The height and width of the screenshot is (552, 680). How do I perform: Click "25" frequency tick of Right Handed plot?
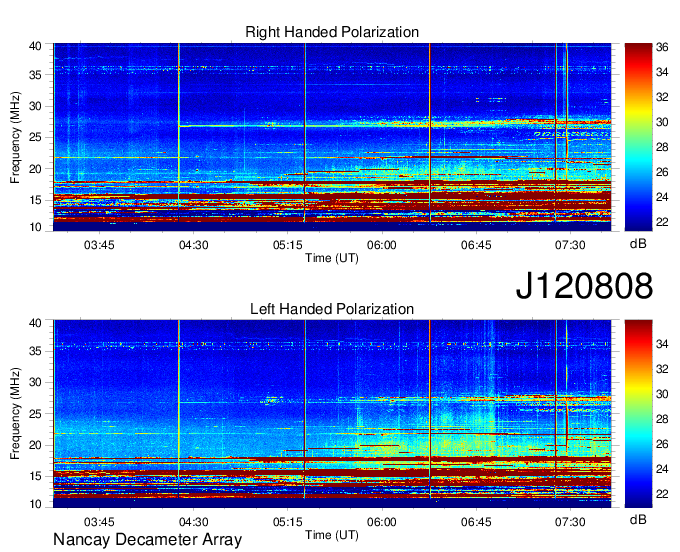click(x=35, y=137)
